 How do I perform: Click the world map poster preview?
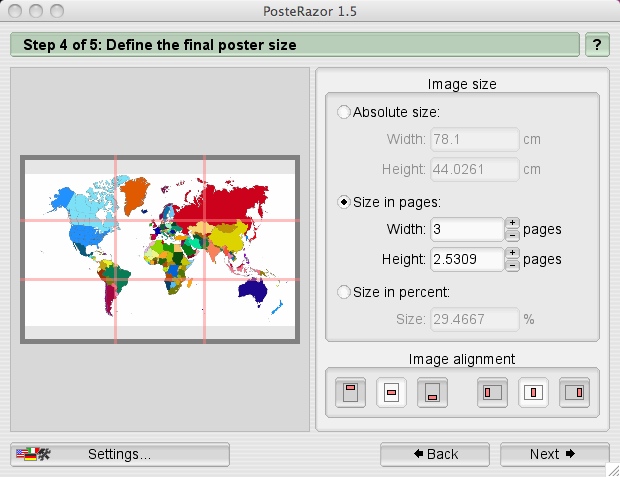[x=160, y=250]
